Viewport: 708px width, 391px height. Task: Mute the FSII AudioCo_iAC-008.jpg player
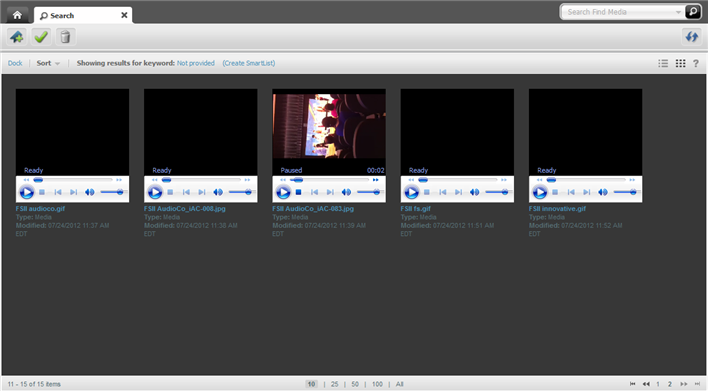point(218,192)
